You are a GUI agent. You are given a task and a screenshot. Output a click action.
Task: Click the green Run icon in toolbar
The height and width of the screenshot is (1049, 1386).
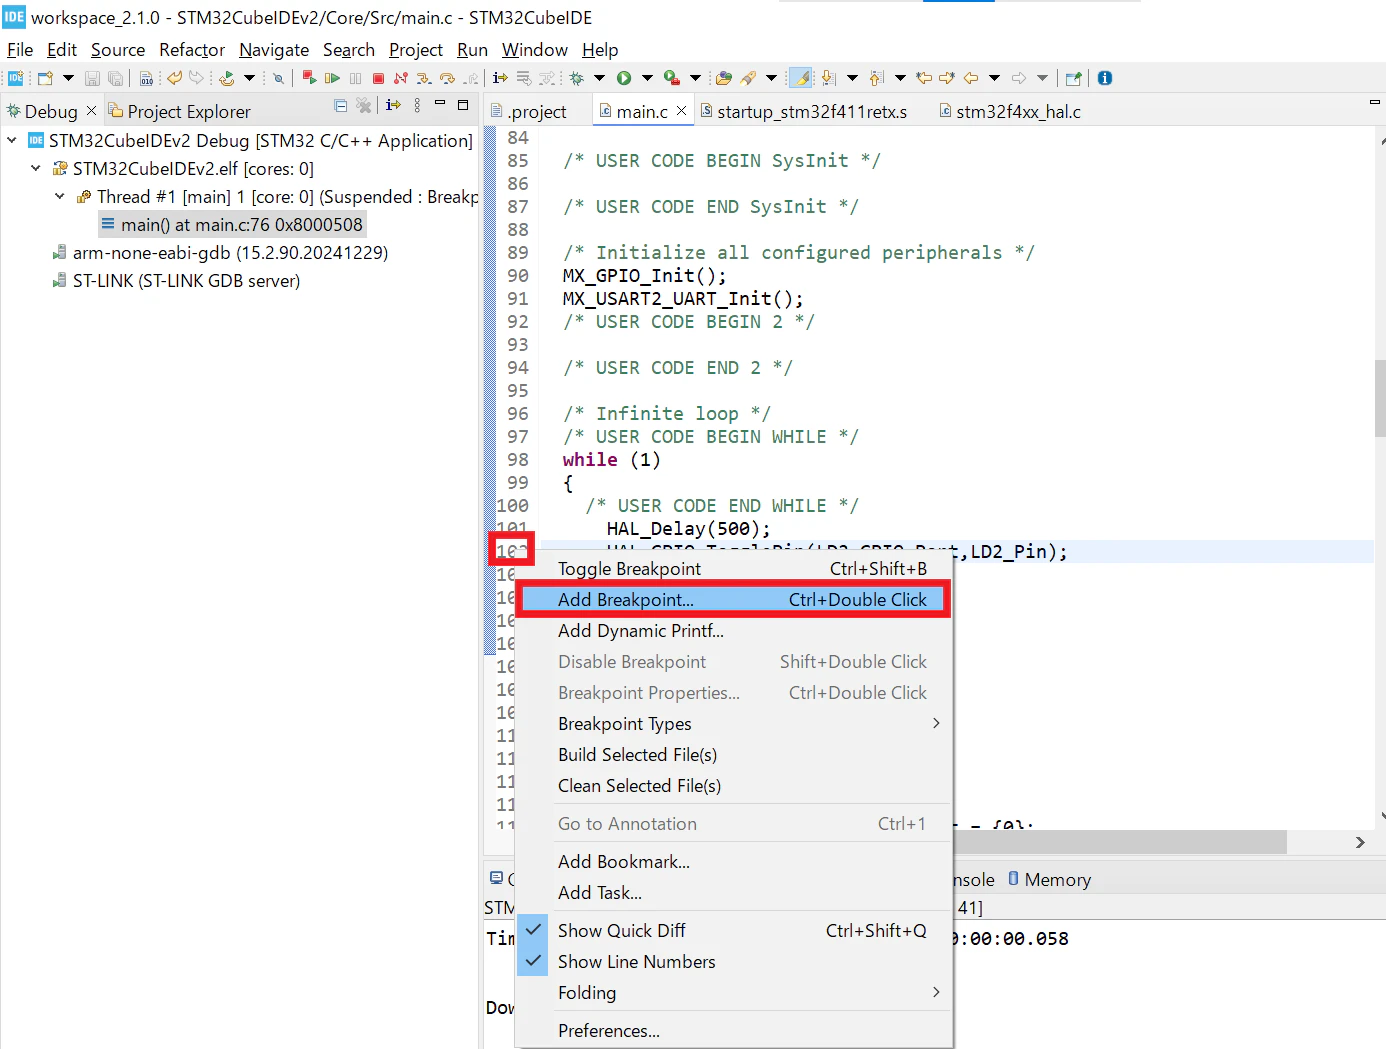(624, 78)
